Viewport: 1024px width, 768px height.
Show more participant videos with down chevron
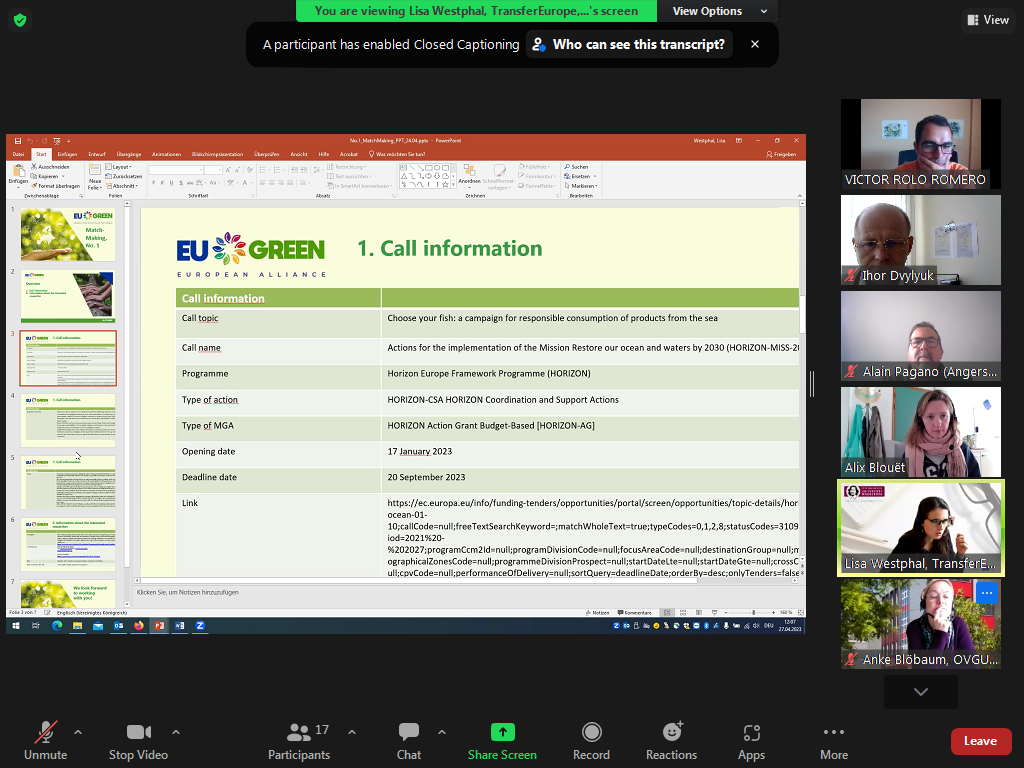pos(921,692)
